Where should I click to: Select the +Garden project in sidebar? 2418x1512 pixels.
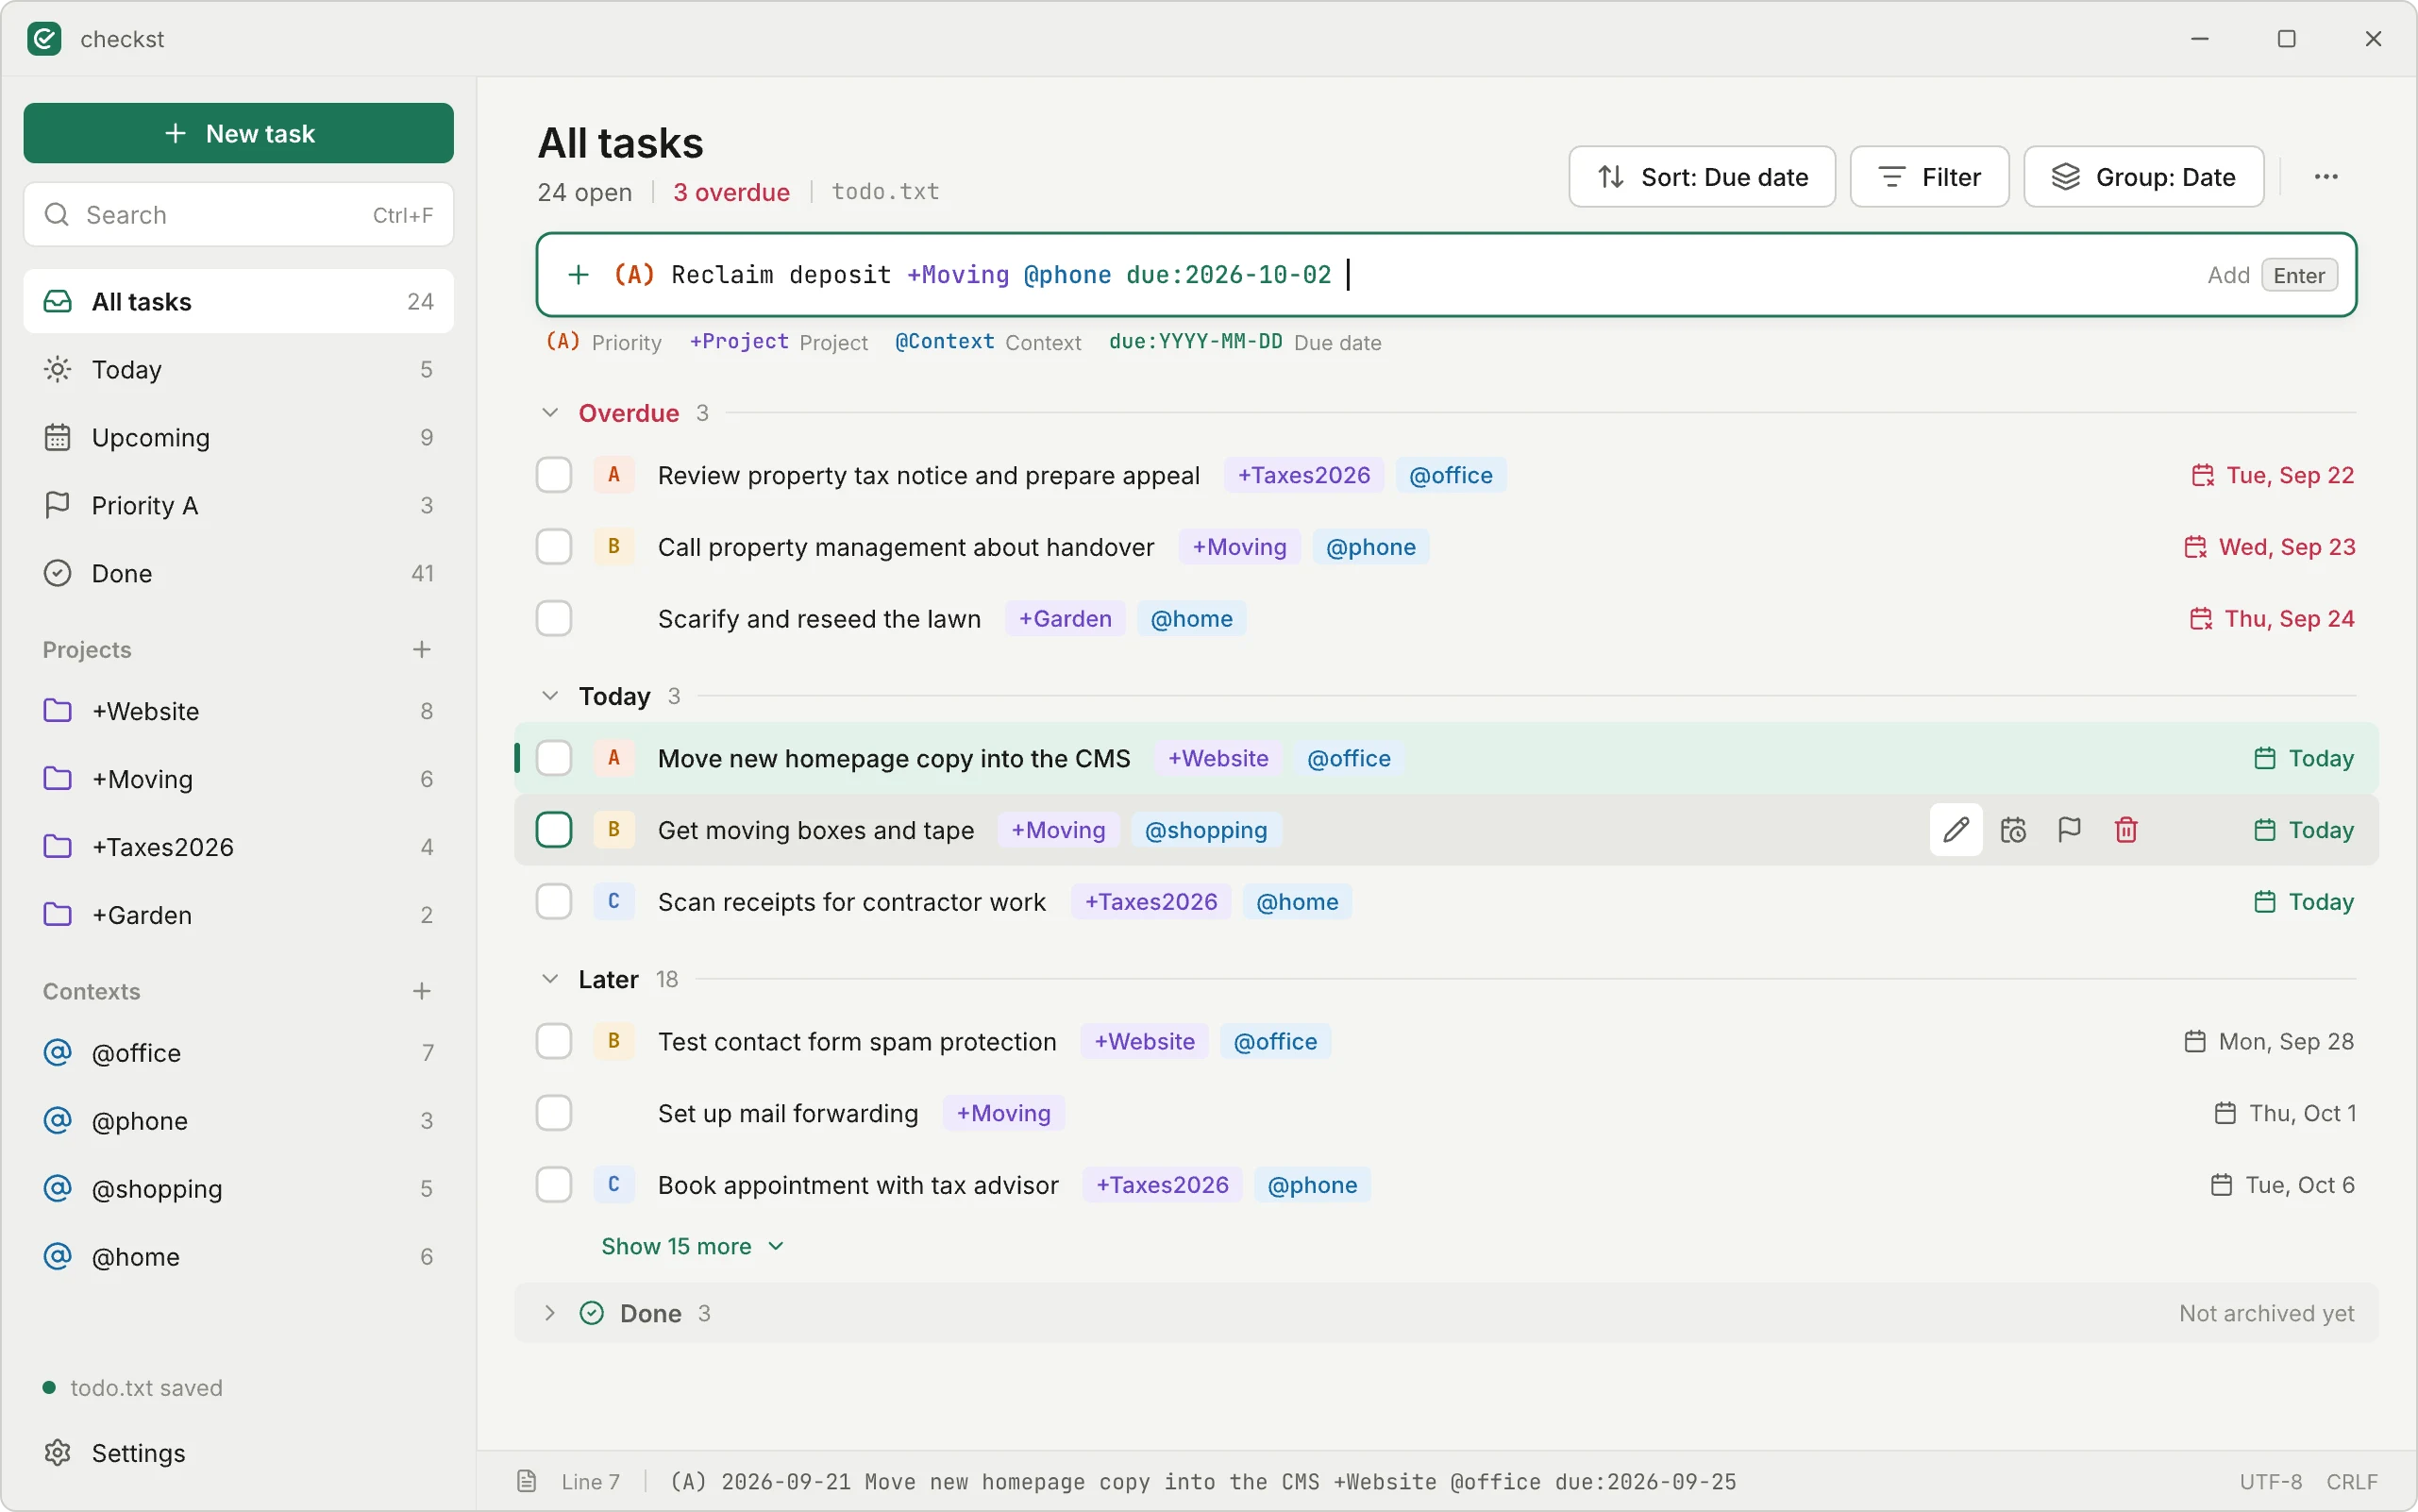point(238,915)
